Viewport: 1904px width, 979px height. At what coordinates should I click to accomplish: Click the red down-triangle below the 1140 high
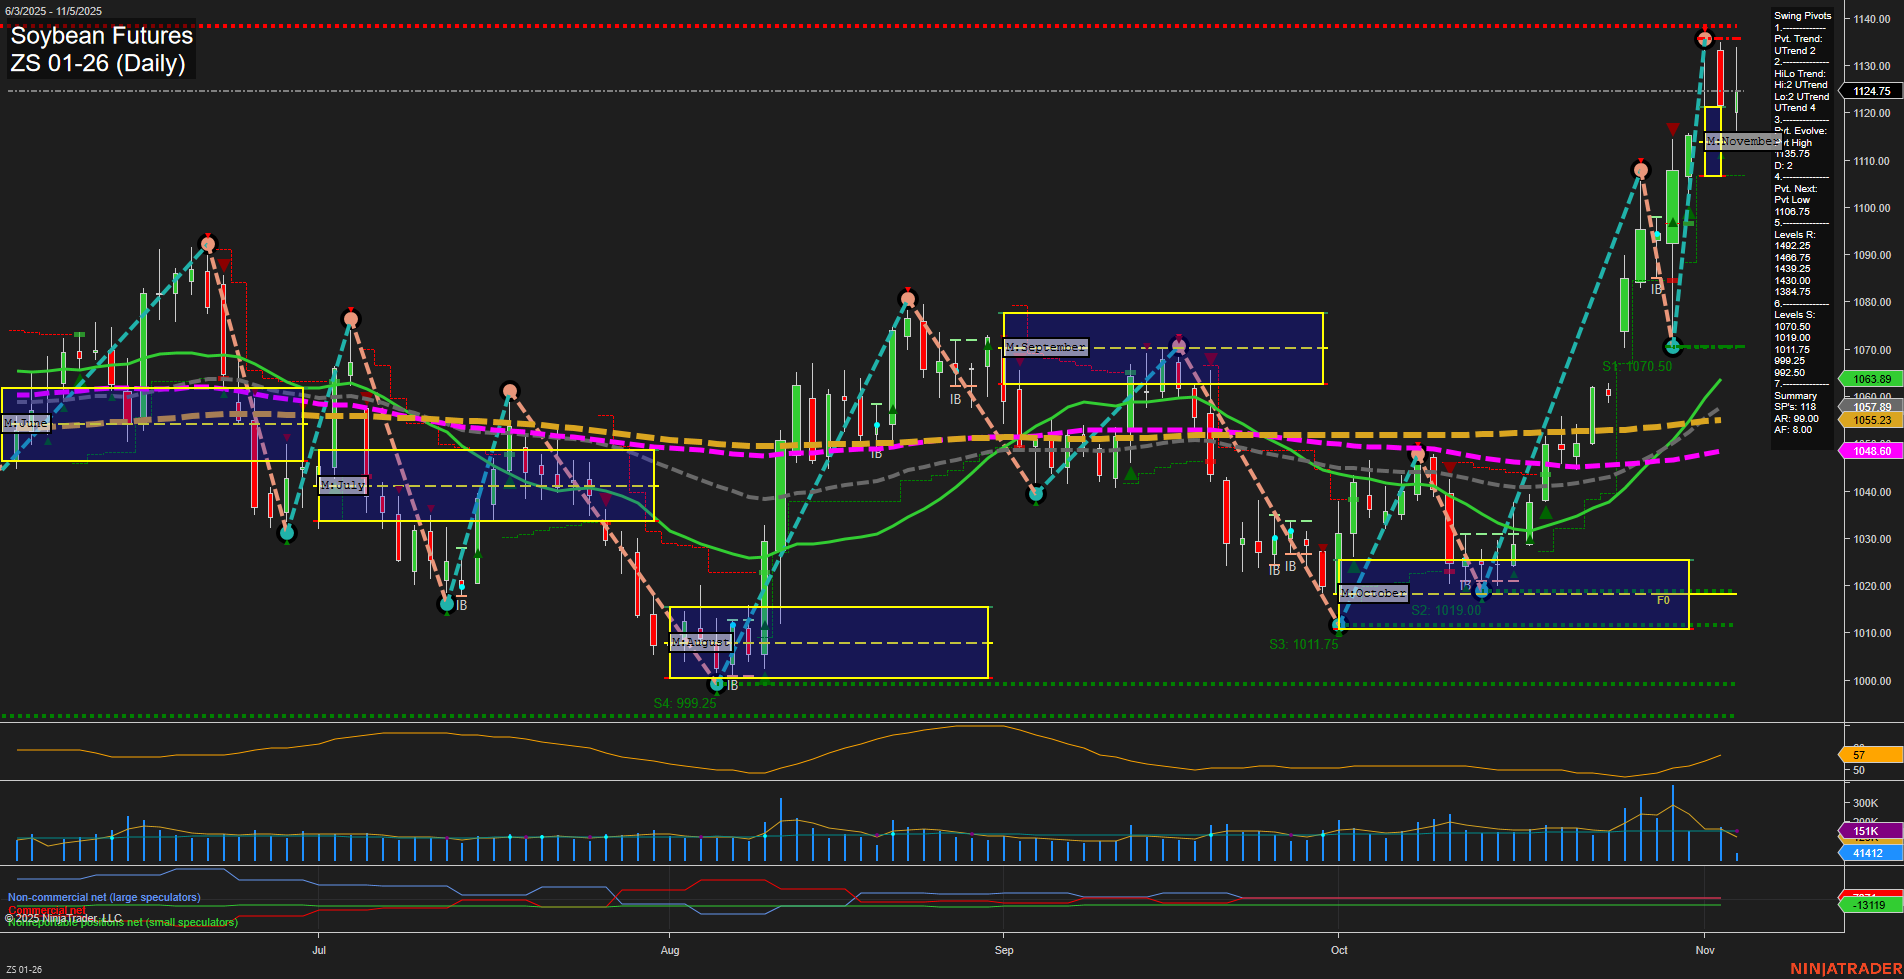[x=1673, y=128]
